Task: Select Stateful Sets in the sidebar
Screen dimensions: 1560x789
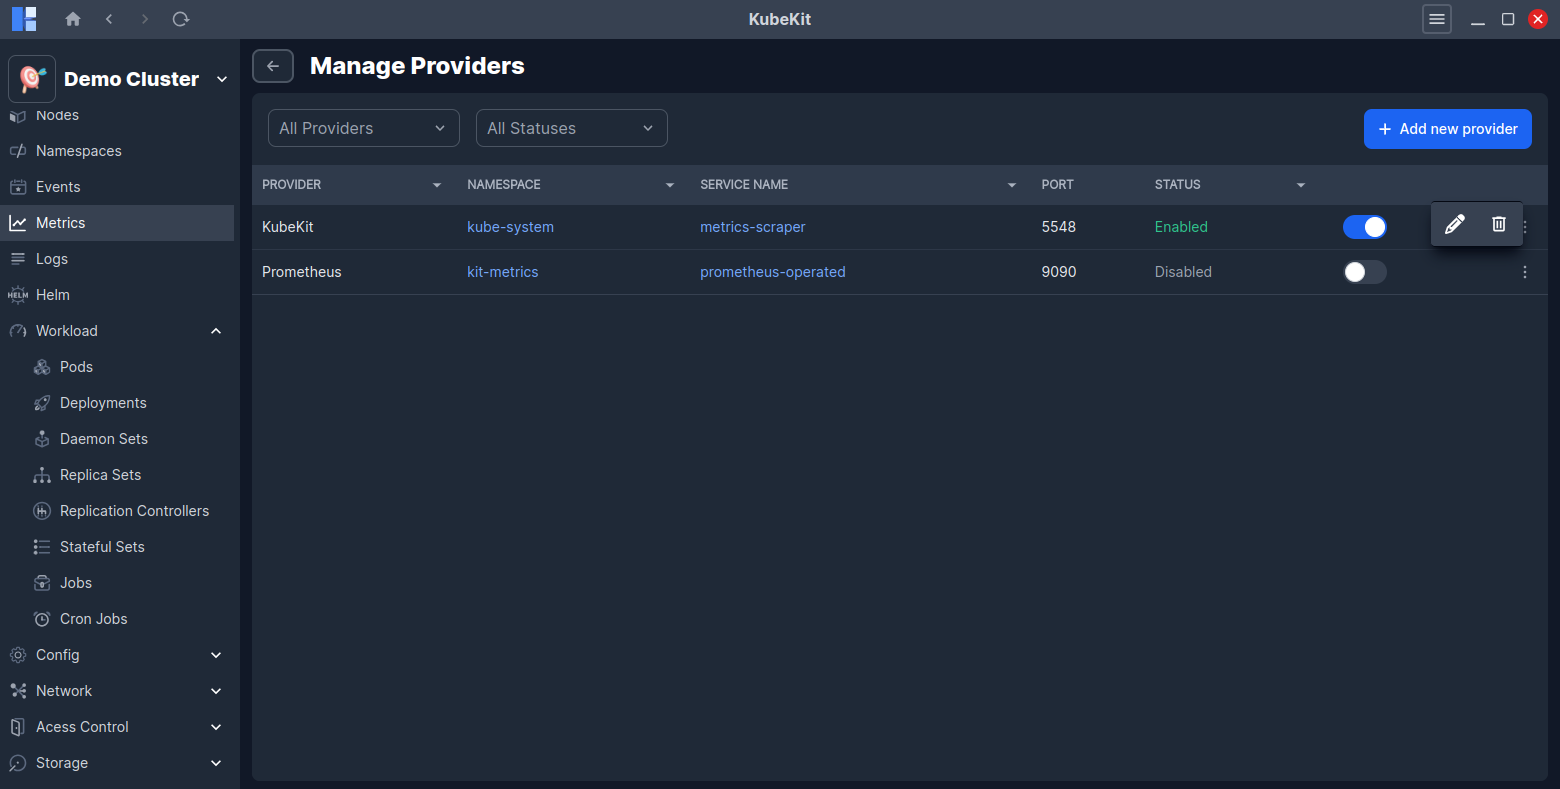Action: (x=100, y=546)
